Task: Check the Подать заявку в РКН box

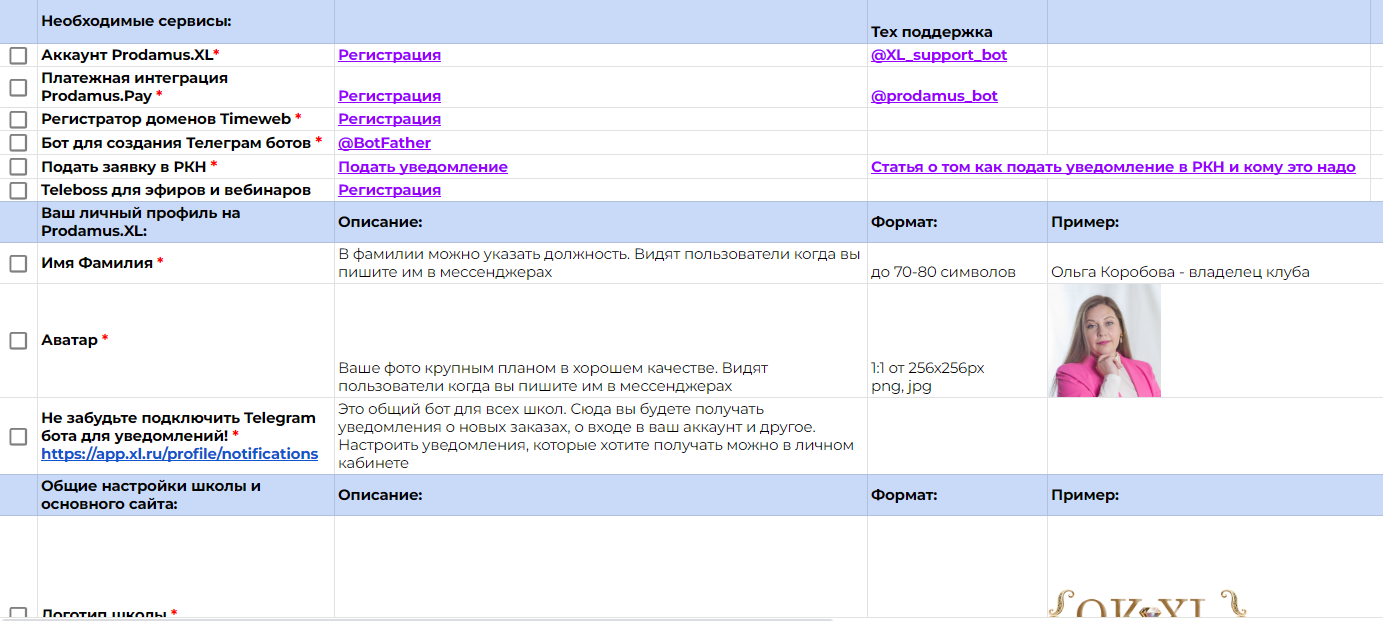Action: click(18, 167)
